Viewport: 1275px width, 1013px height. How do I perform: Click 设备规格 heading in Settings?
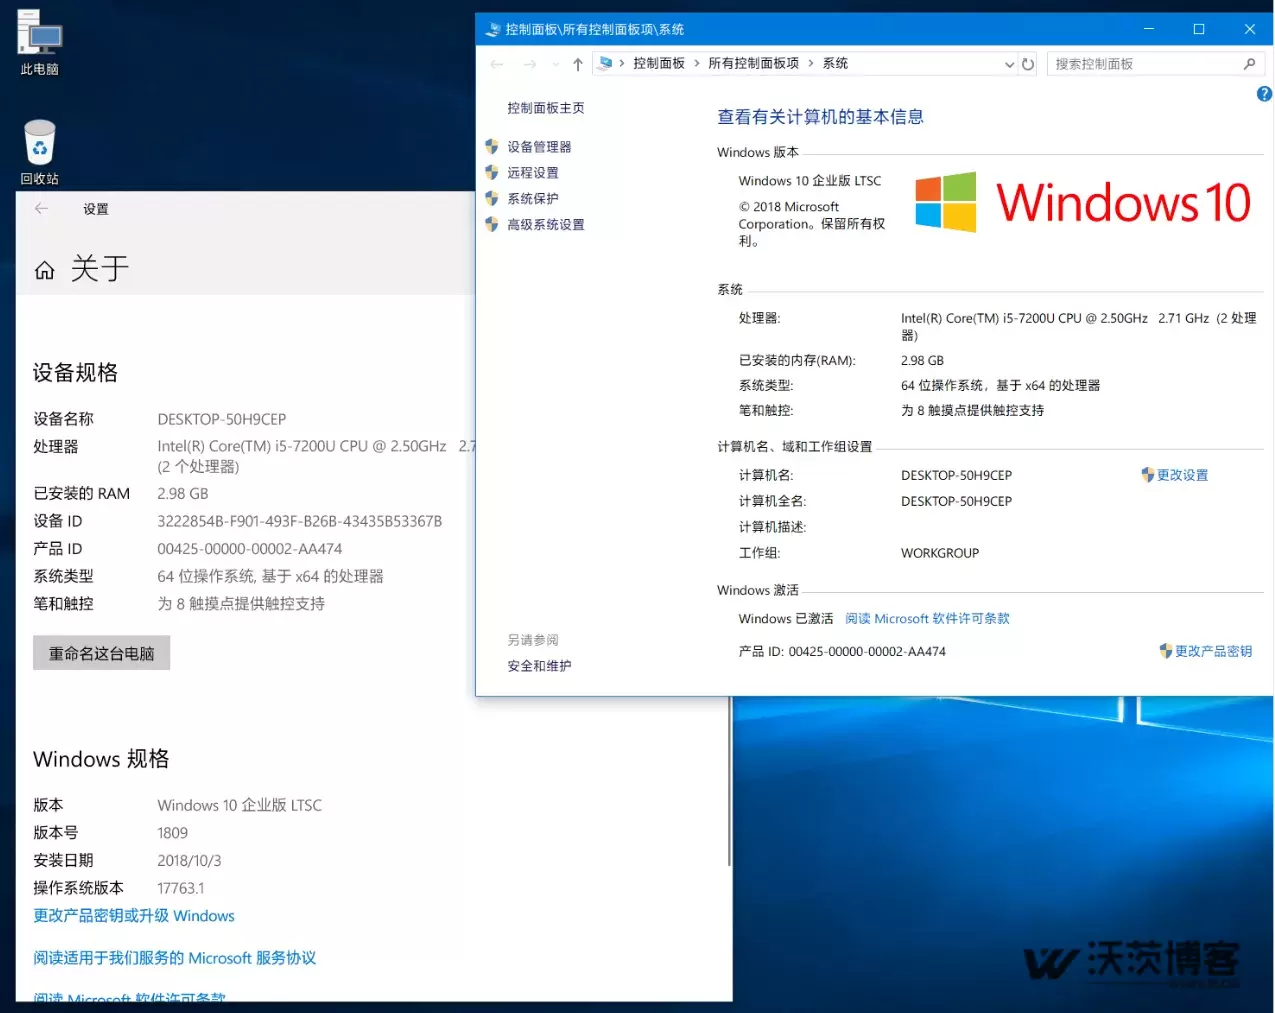click(75, 372)
